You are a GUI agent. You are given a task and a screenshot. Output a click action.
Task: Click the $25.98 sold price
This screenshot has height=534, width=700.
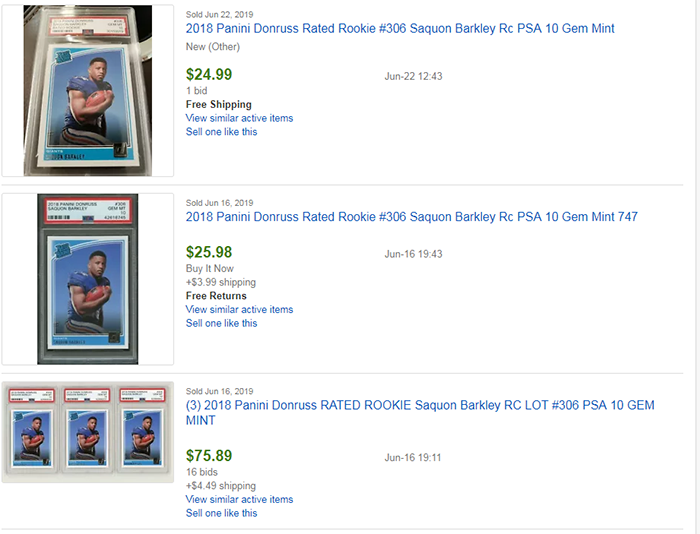[x=209, y=252]
